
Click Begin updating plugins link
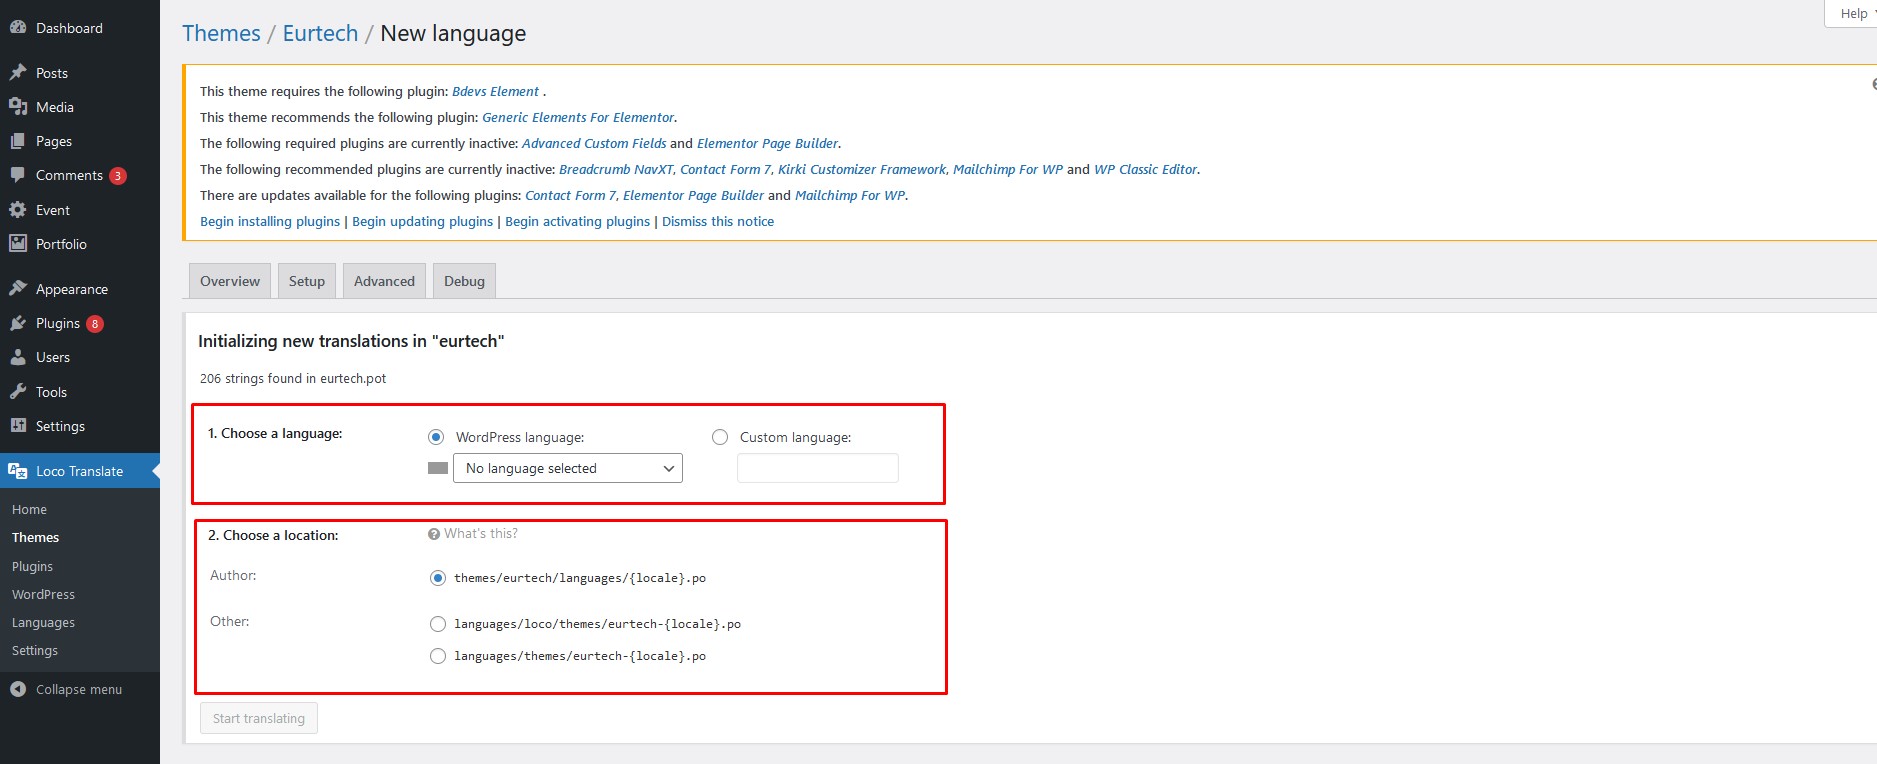point(423,221)
